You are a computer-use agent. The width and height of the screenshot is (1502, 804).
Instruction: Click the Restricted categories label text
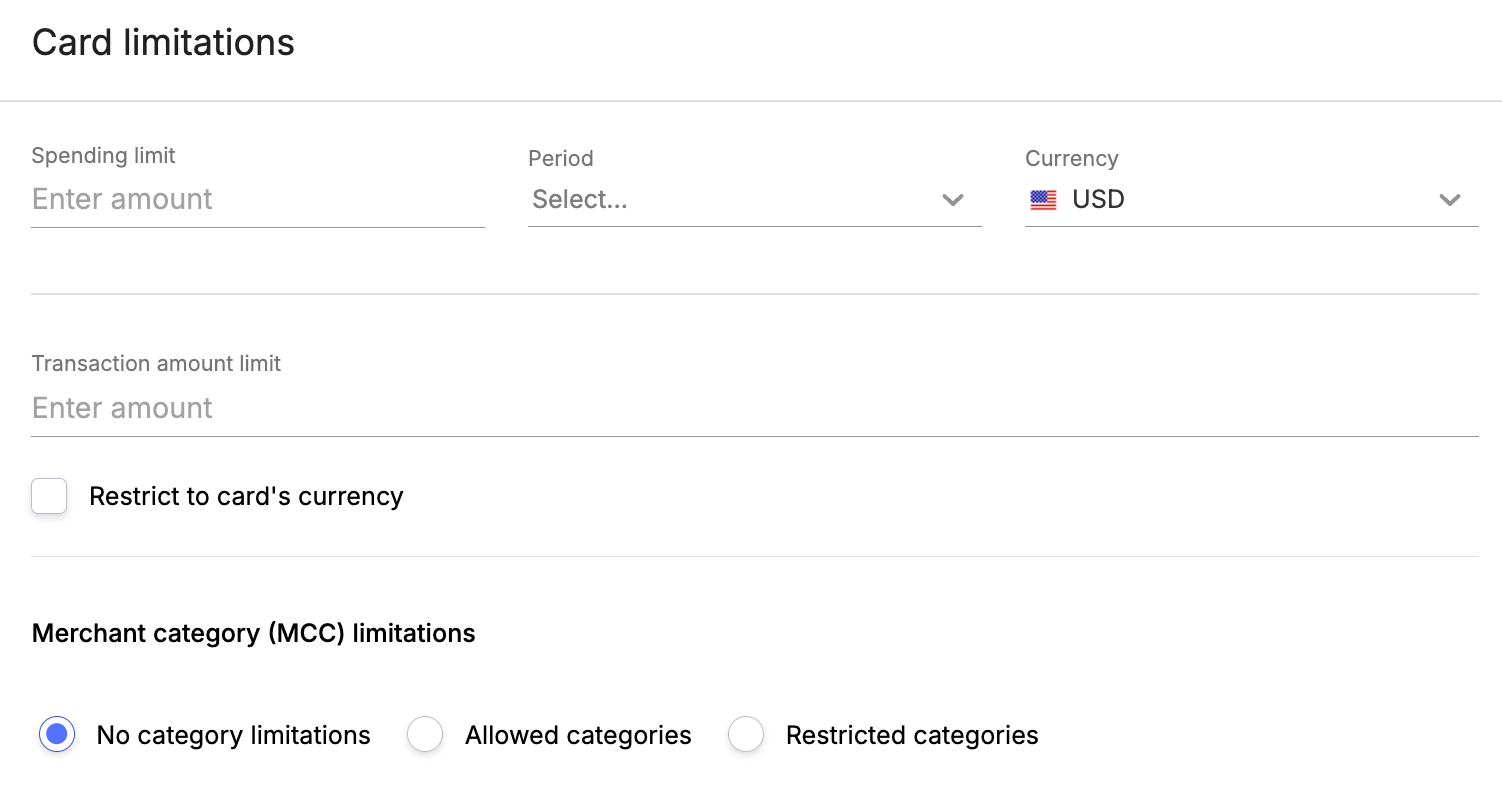(x=912, y=735)
